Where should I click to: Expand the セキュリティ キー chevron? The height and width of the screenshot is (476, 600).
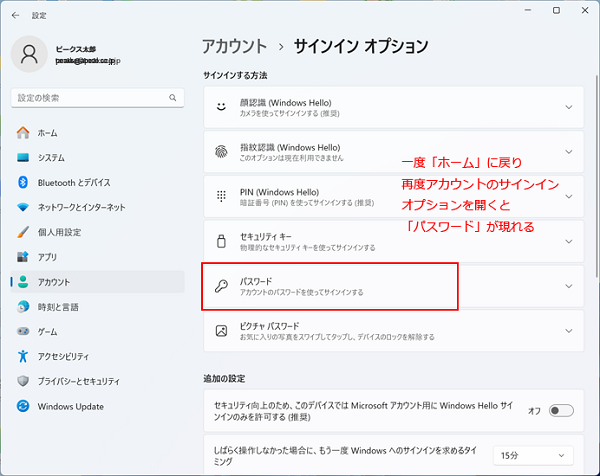(x=568, y=241)
